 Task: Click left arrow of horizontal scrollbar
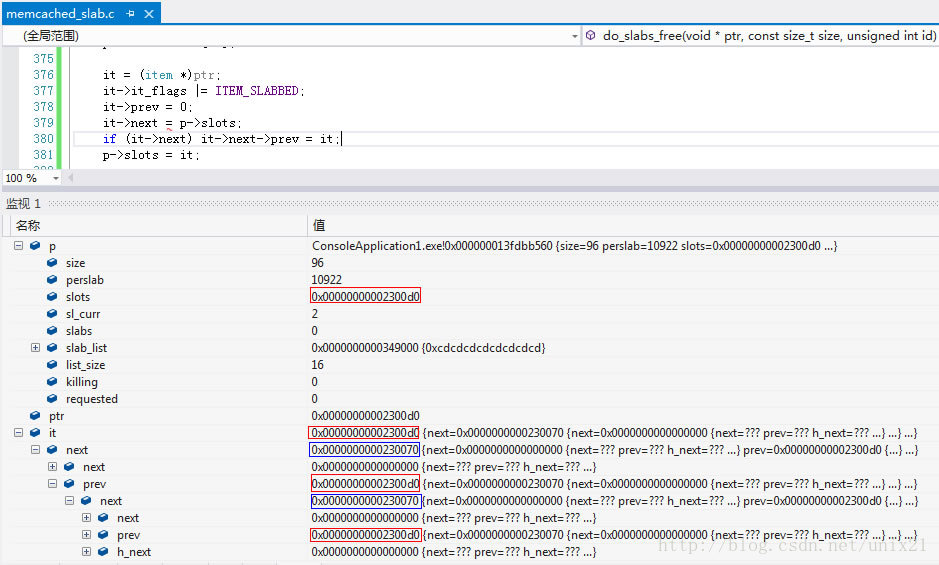(x=70, y=177)
